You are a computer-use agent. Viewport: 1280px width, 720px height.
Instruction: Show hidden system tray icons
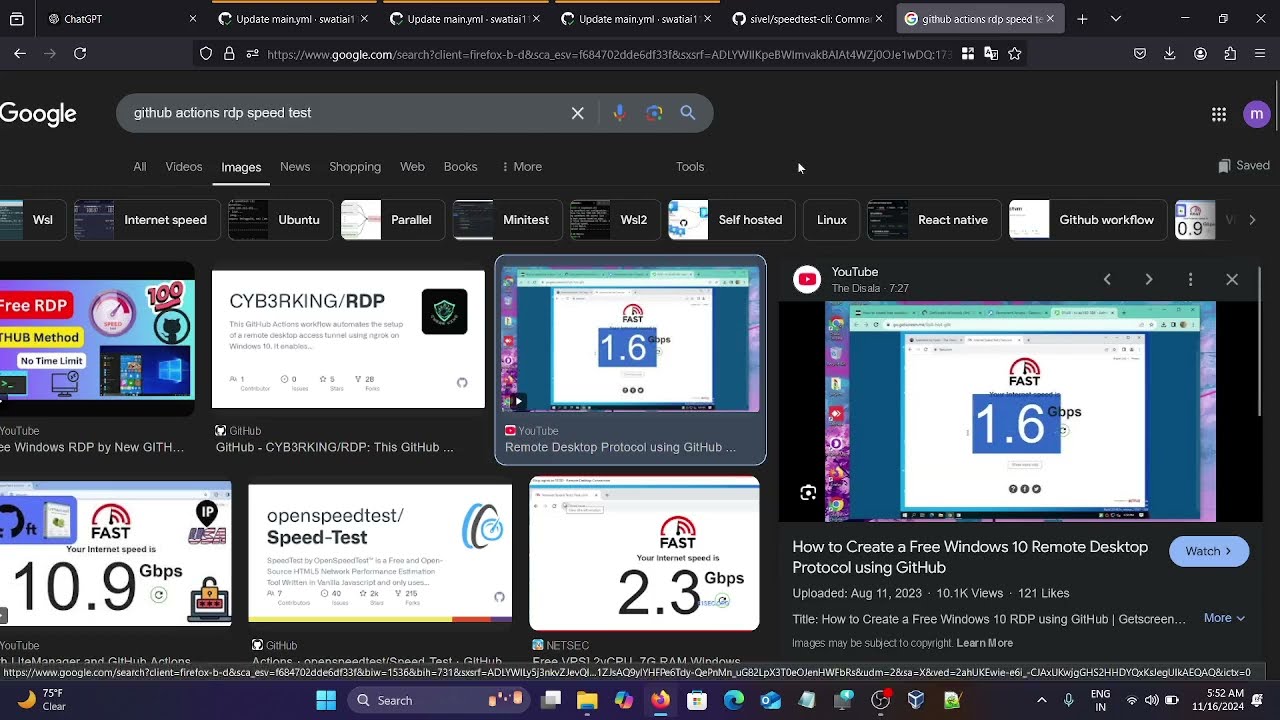click(1041, 700)
